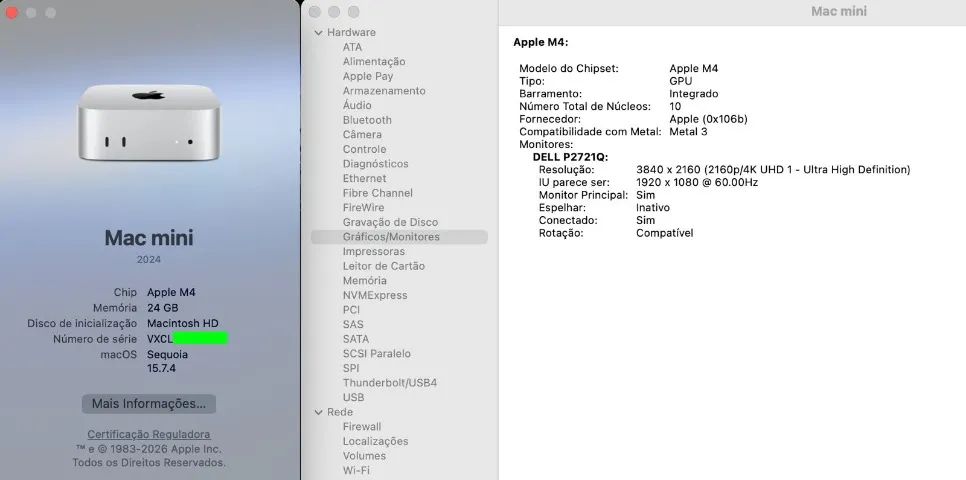The height and width of the screenshot is (480, 966).
Task: Click the DELL P2721Q monitor heading
Action: pos(570,157)
